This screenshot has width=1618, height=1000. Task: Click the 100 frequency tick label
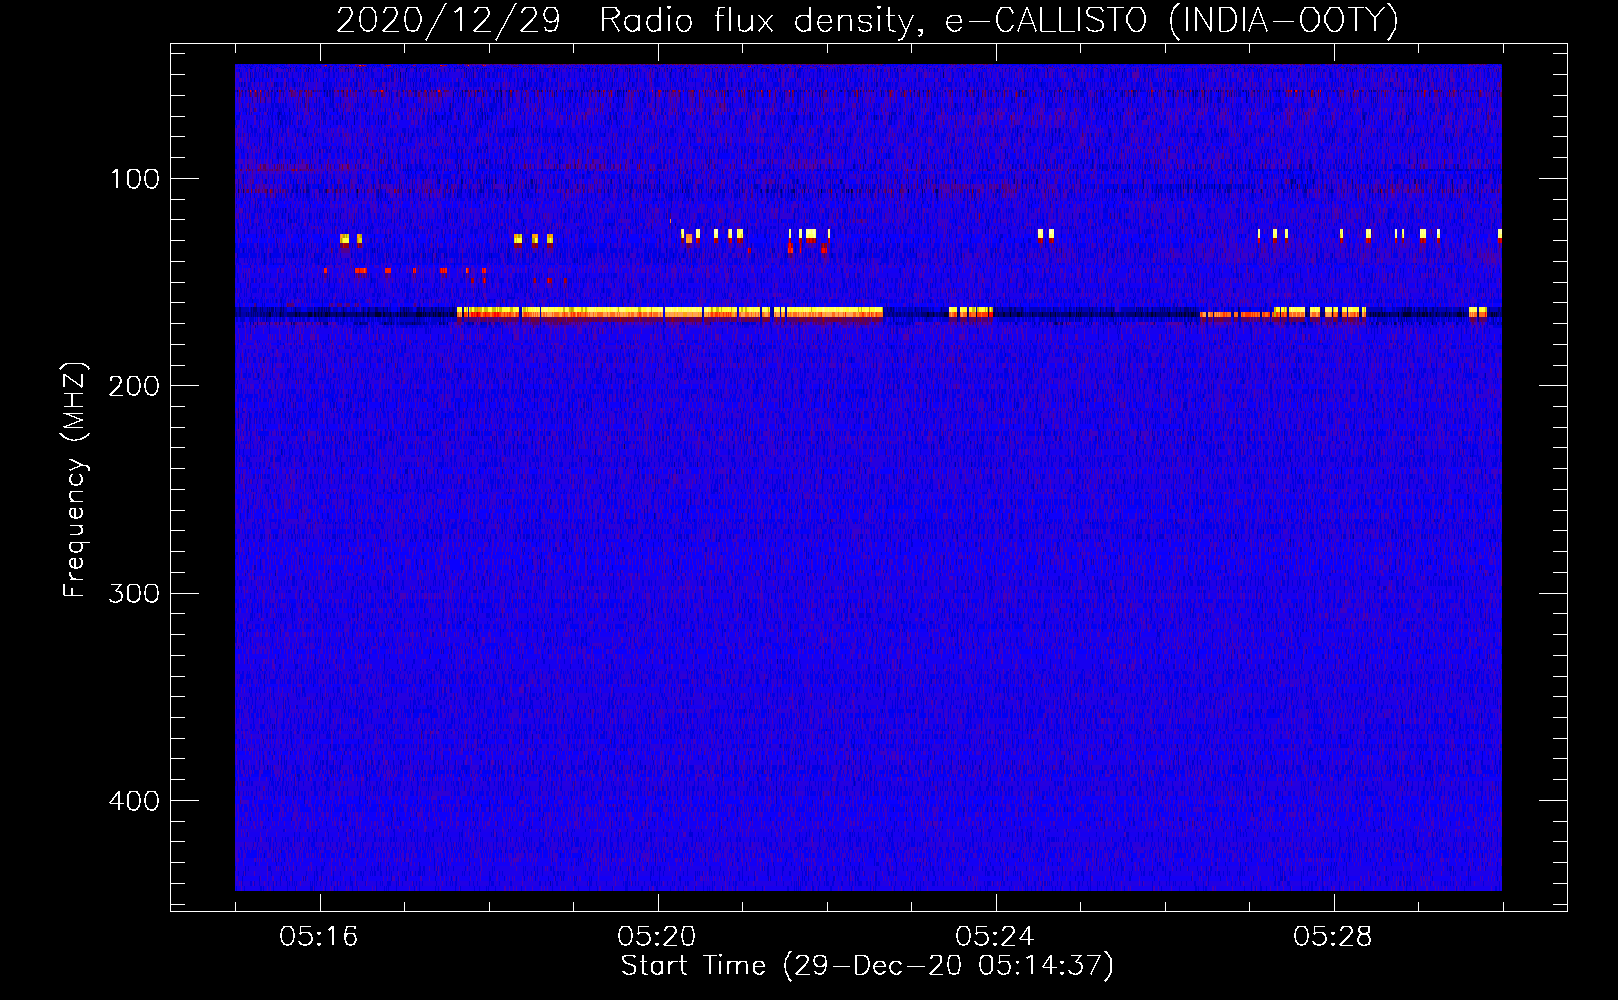tap(135, 179)
